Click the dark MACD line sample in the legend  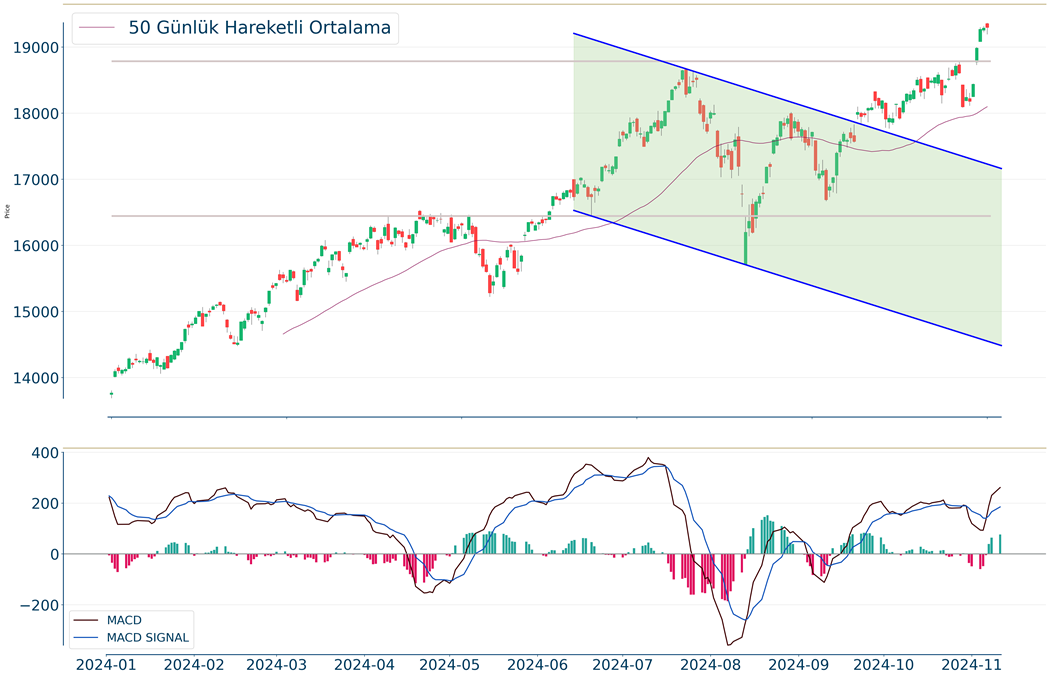84,620
